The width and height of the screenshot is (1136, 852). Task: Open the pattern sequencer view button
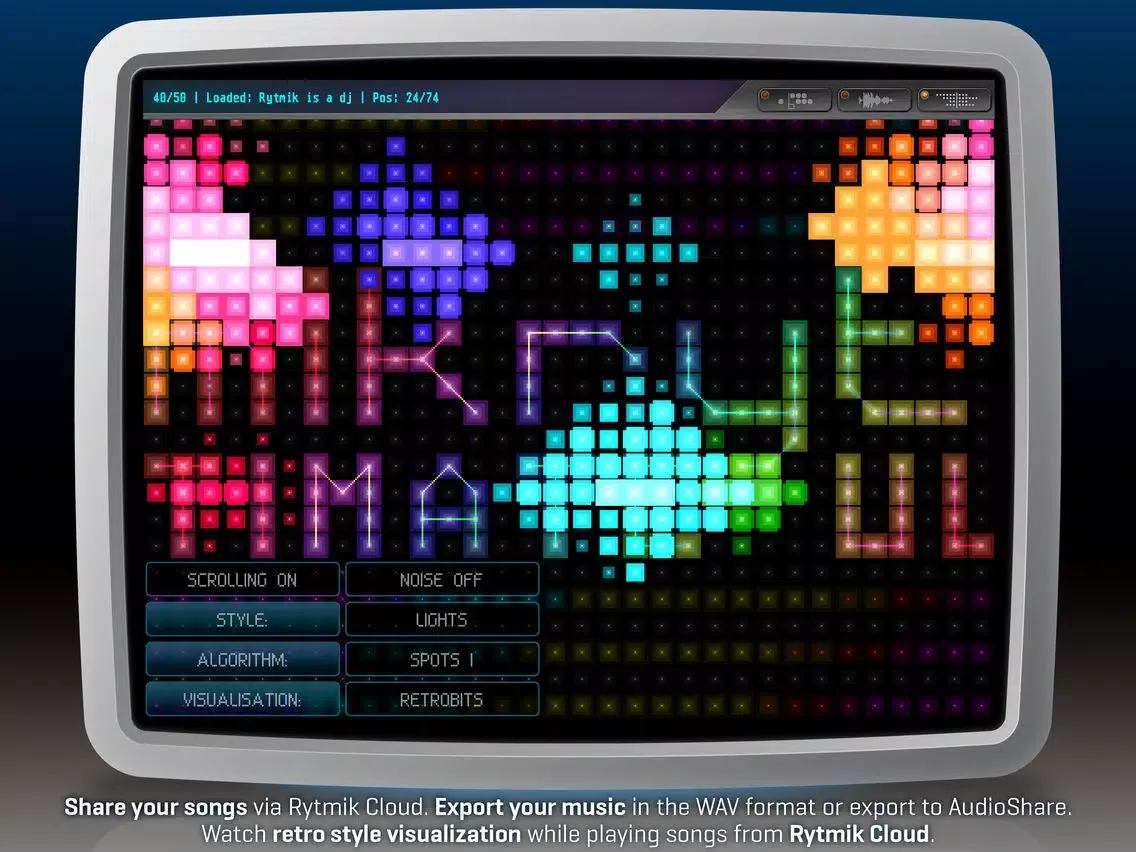[x=795, y=100]
